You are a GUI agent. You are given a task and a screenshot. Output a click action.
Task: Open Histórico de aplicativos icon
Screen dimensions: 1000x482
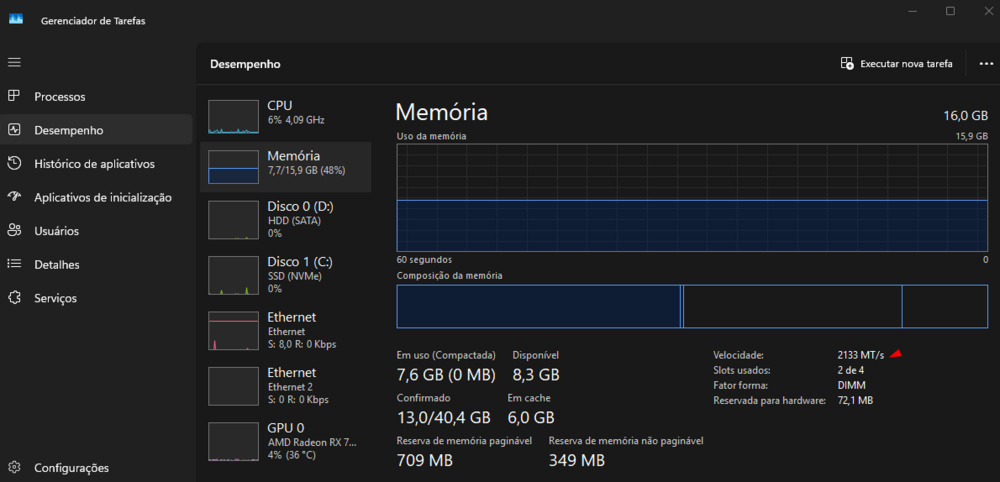click(14, 164)
